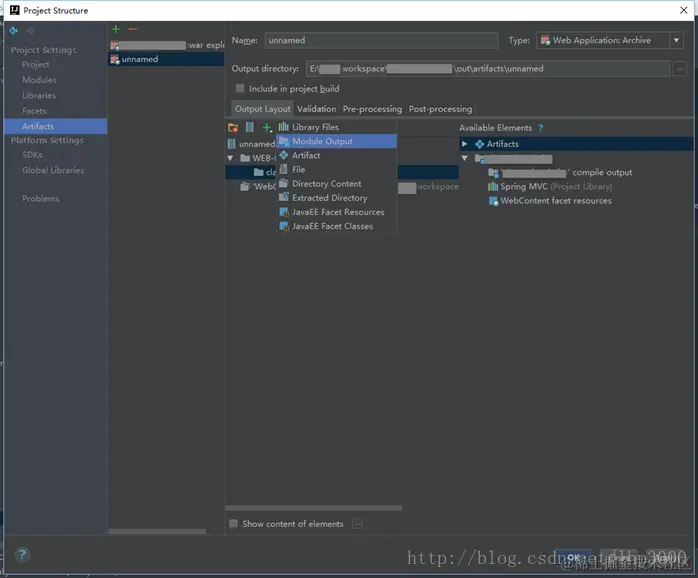Choose JavaEE Facet Classes from popup menu
The width and height of the screenshot is (698, 578).
click(337, 226)
